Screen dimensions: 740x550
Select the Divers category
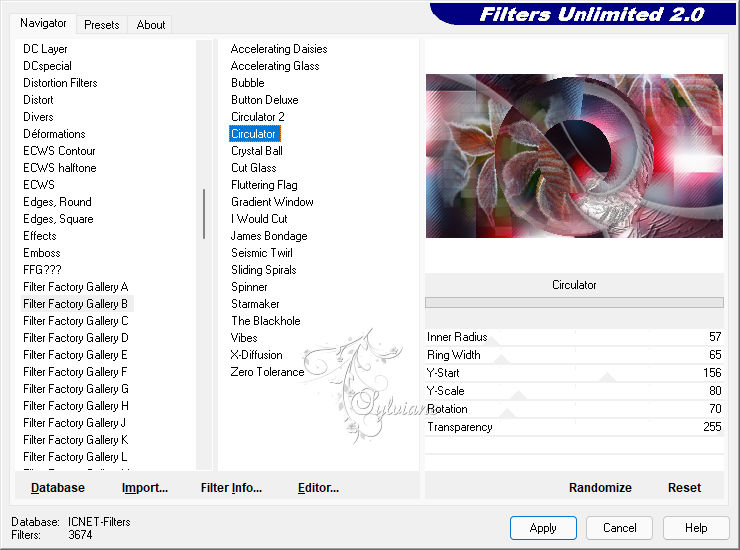[38, 117]
